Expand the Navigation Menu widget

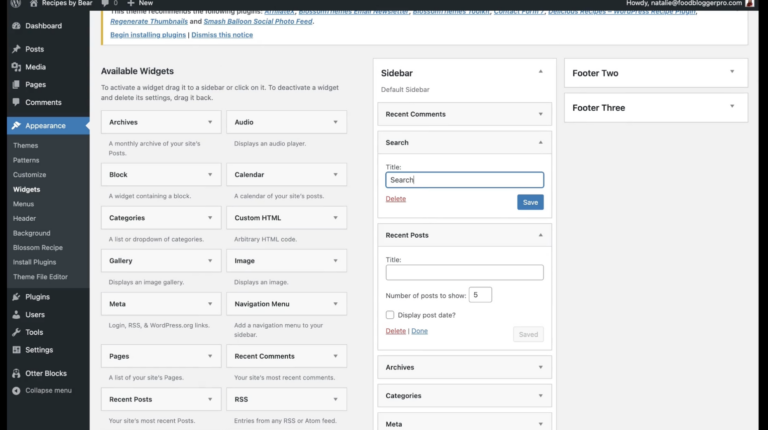[336, 304]
